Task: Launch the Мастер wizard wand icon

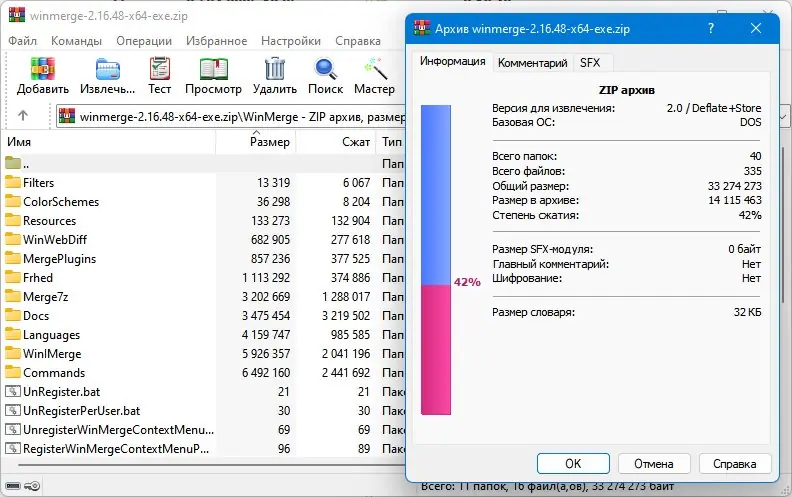Action: pyautogui.click(x=376, y=69)
